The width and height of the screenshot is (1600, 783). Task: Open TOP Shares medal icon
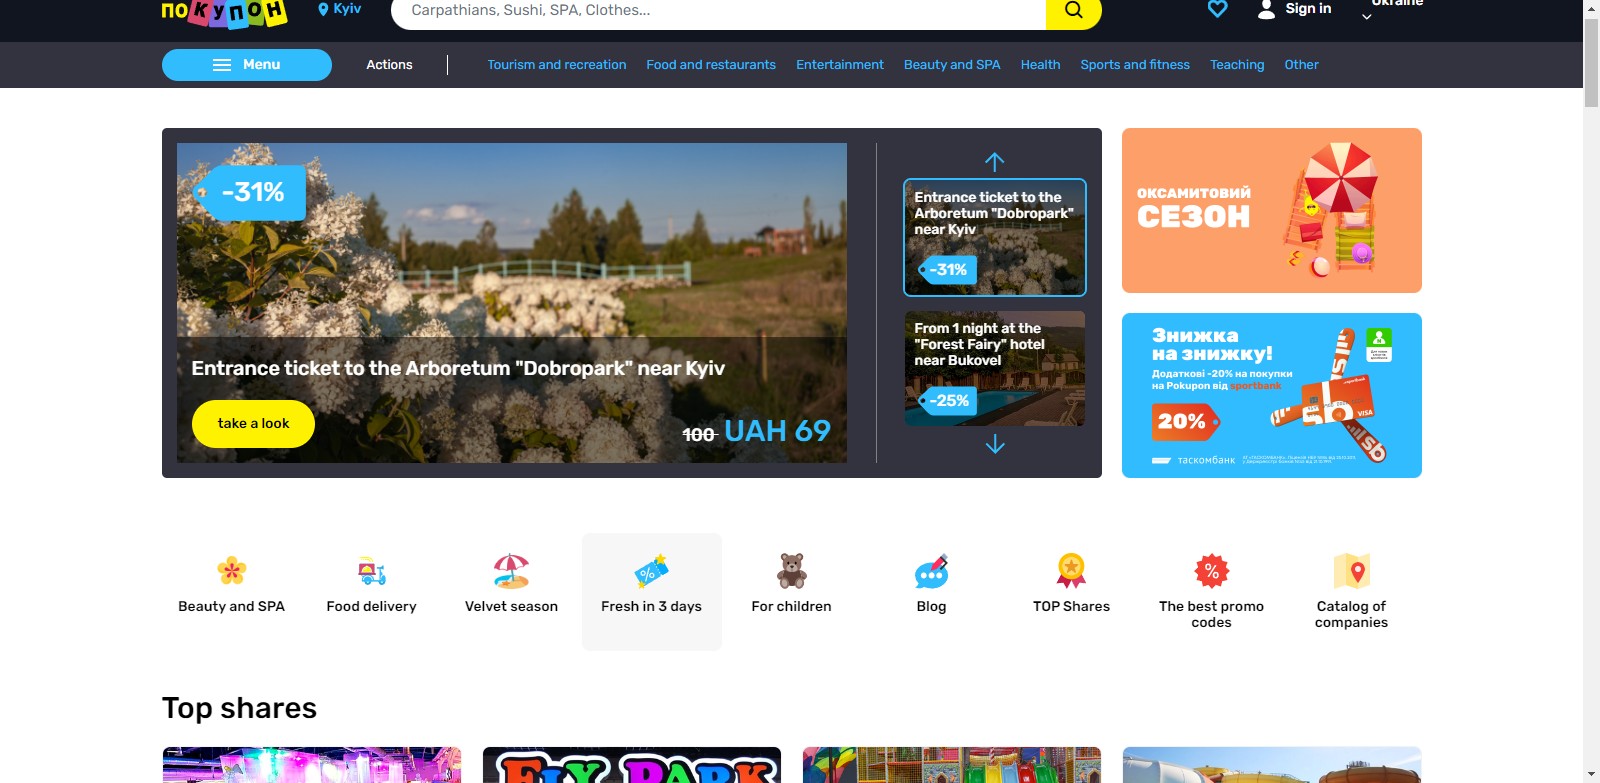click(1071, 571)
